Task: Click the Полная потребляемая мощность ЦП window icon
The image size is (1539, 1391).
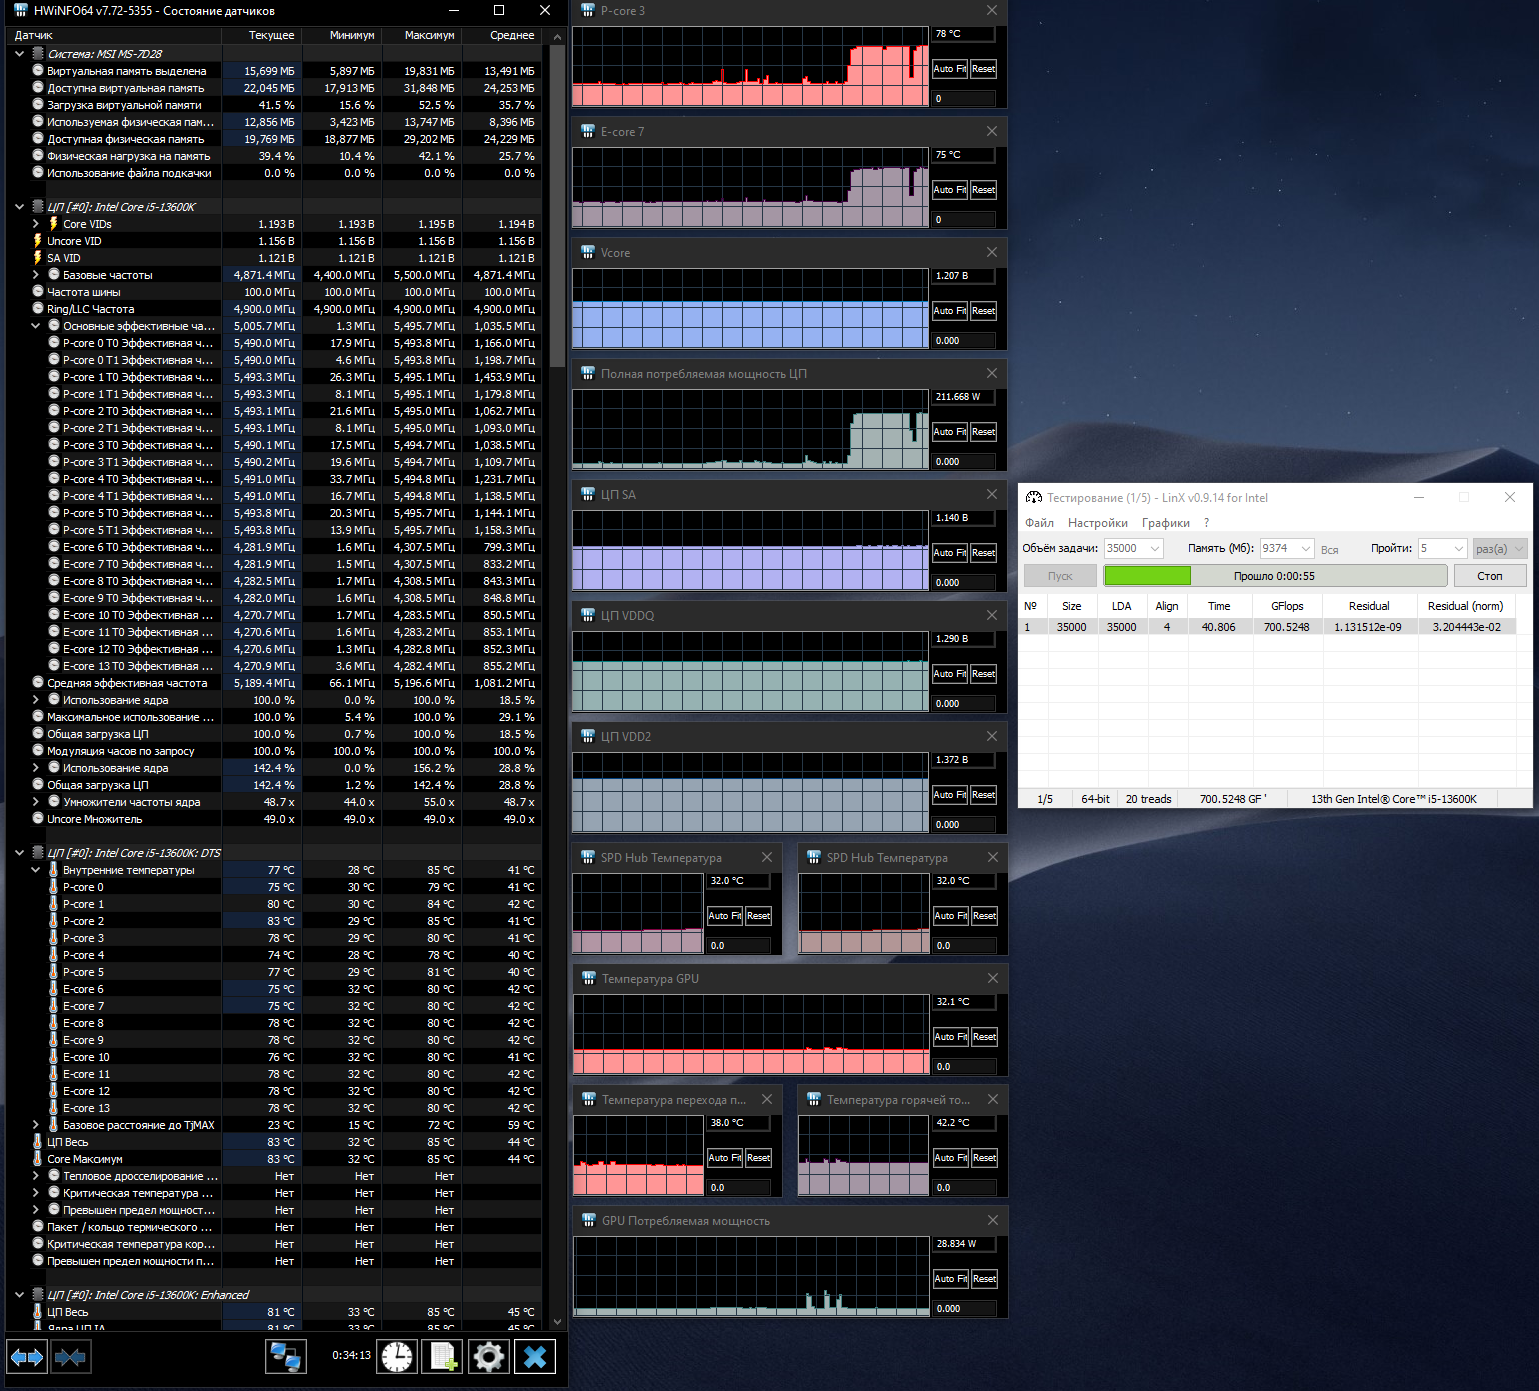Action: point(588,373)
